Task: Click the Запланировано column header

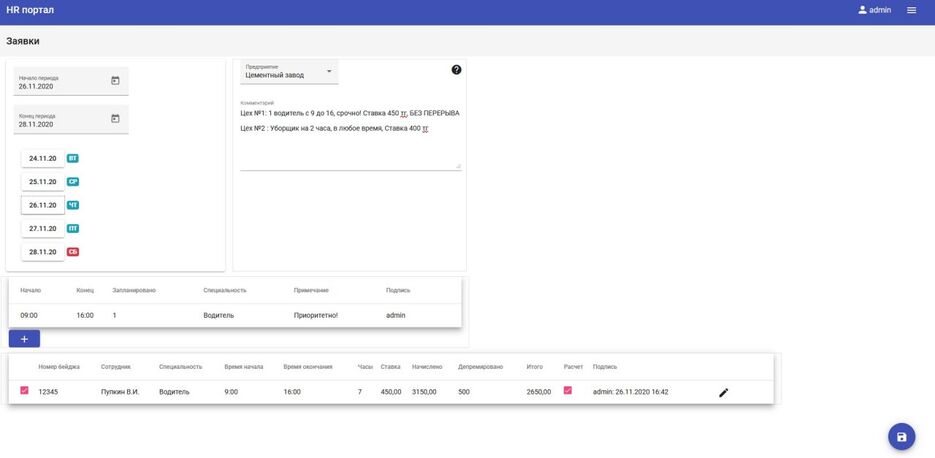Action: pos(134,290)
